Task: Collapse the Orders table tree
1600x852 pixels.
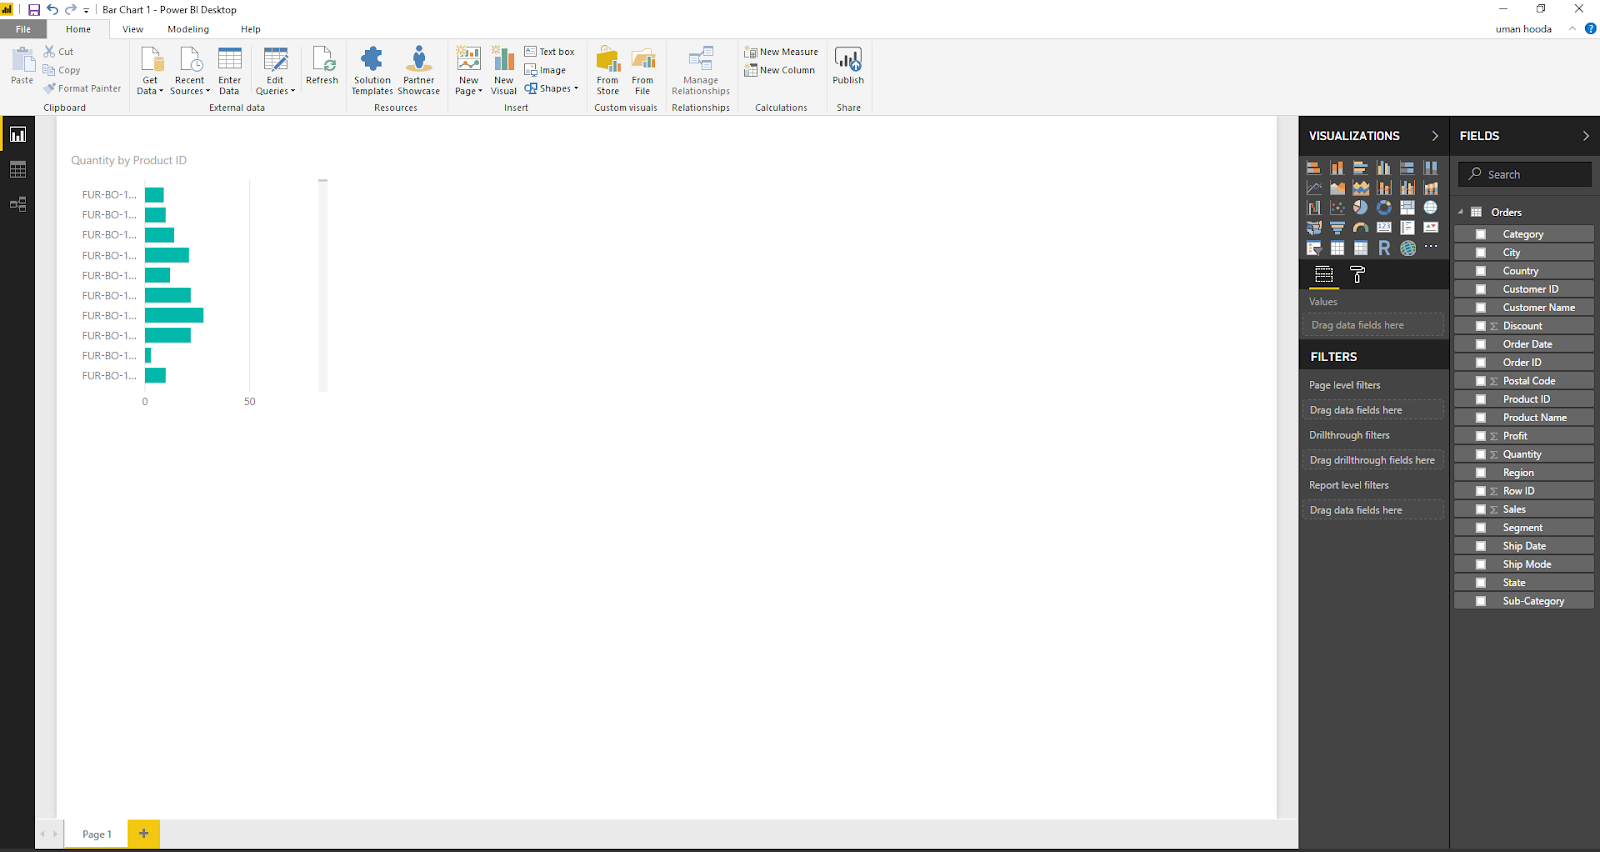Action: [1460, 212]
